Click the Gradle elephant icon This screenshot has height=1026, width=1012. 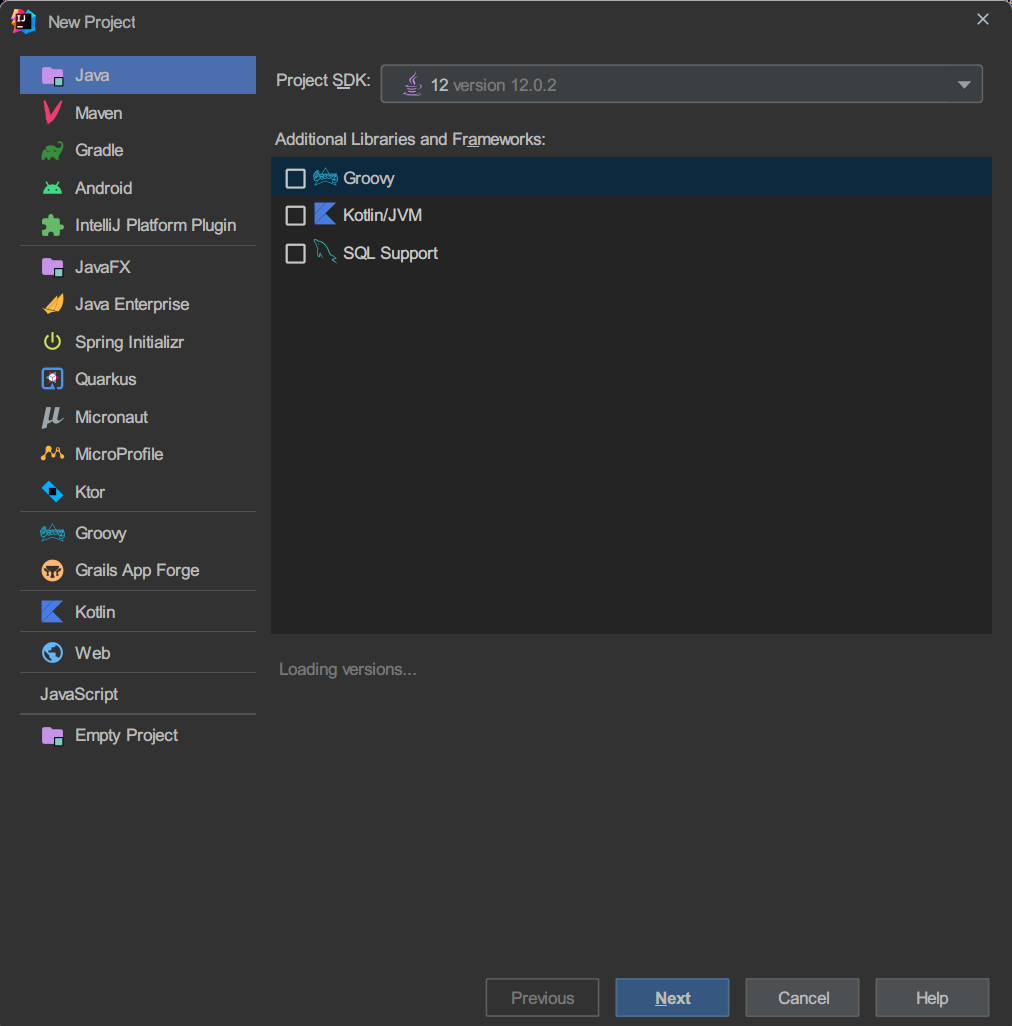point(52,150)
